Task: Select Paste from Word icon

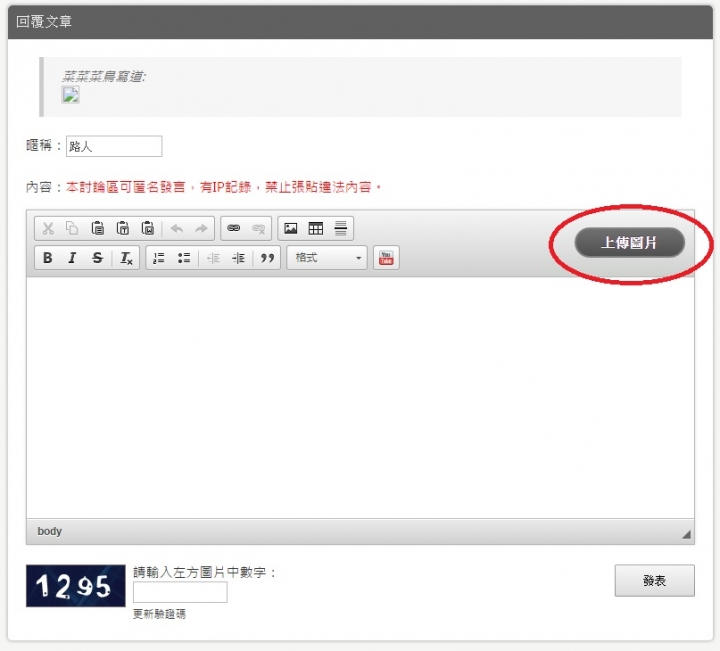Action: pyautogui.click(x=148, y=228)
